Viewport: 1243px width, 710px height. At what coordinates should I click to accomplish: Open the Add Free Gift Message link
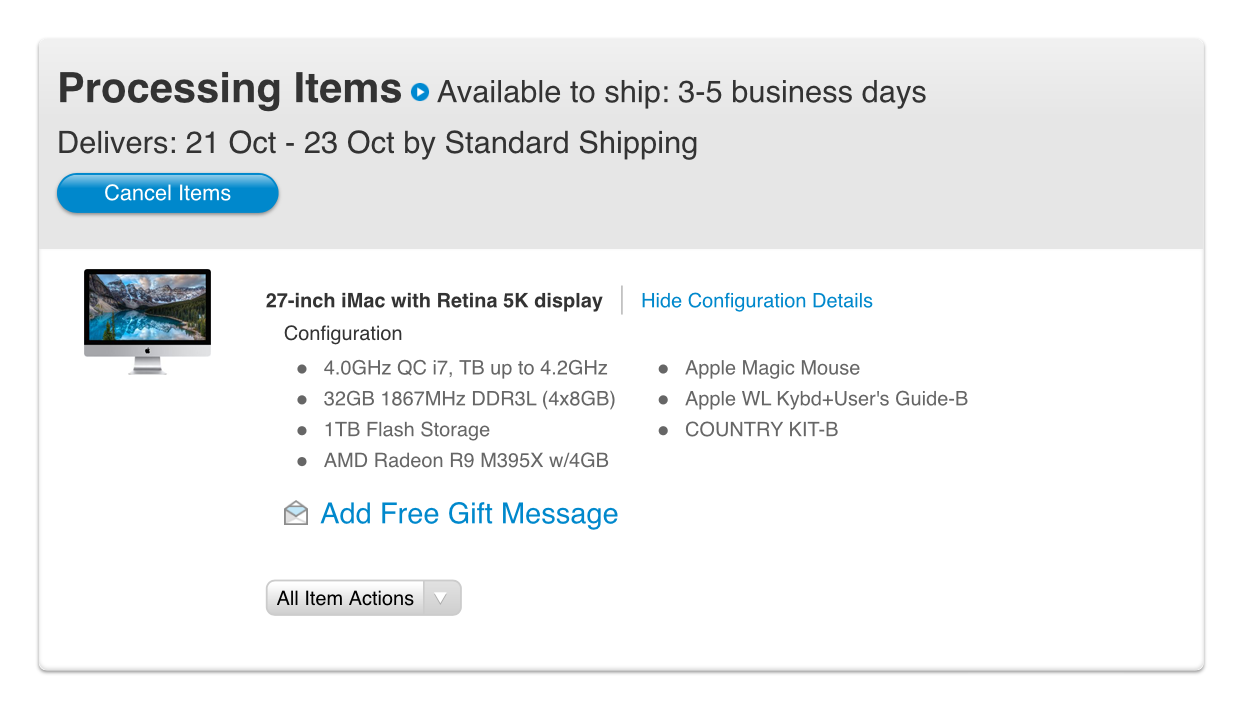coord(469,514)
